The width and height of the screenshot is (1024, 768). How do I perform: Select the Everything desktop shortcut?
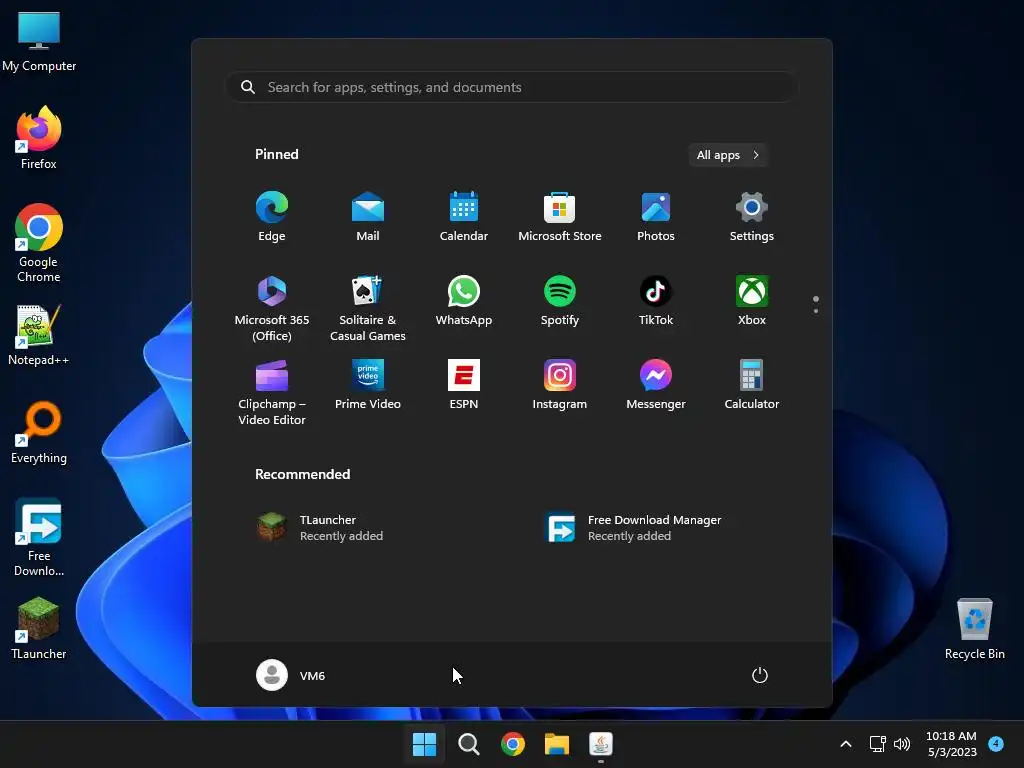[x=39, y=432]
